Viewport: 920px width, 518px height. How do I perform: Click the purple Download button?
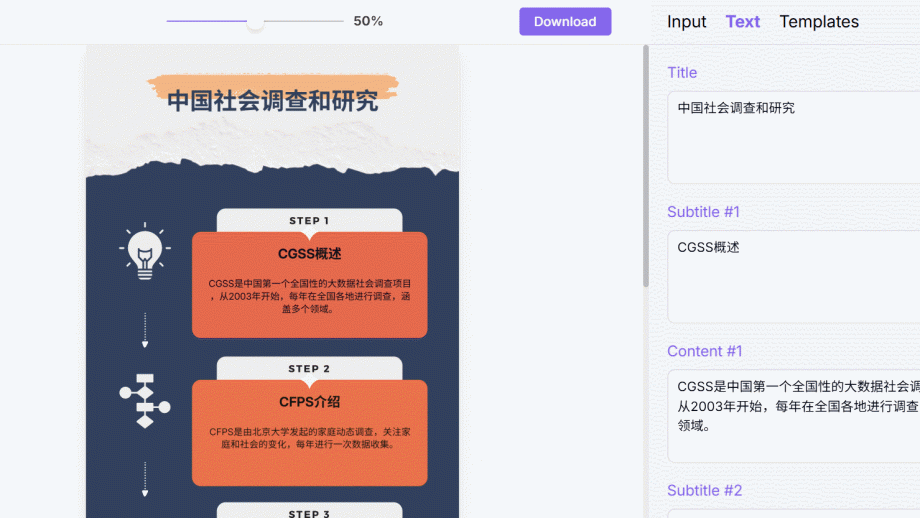[x=565, y=22]
